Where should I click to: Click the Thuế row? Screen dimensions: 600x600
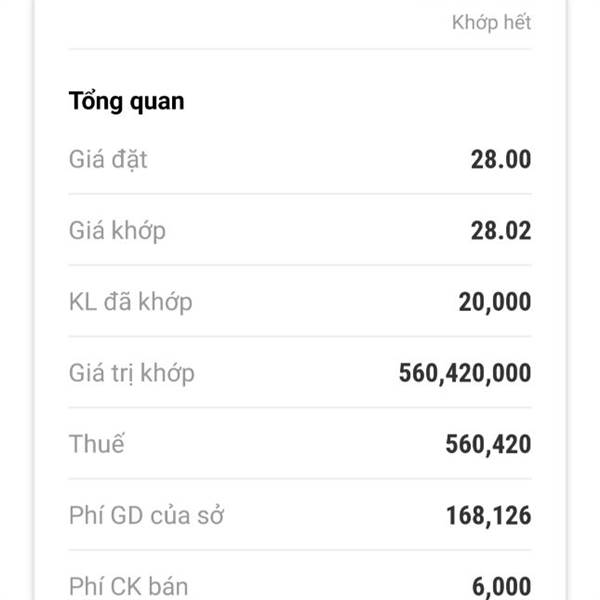pyautogui.click(x=300, y=444)
